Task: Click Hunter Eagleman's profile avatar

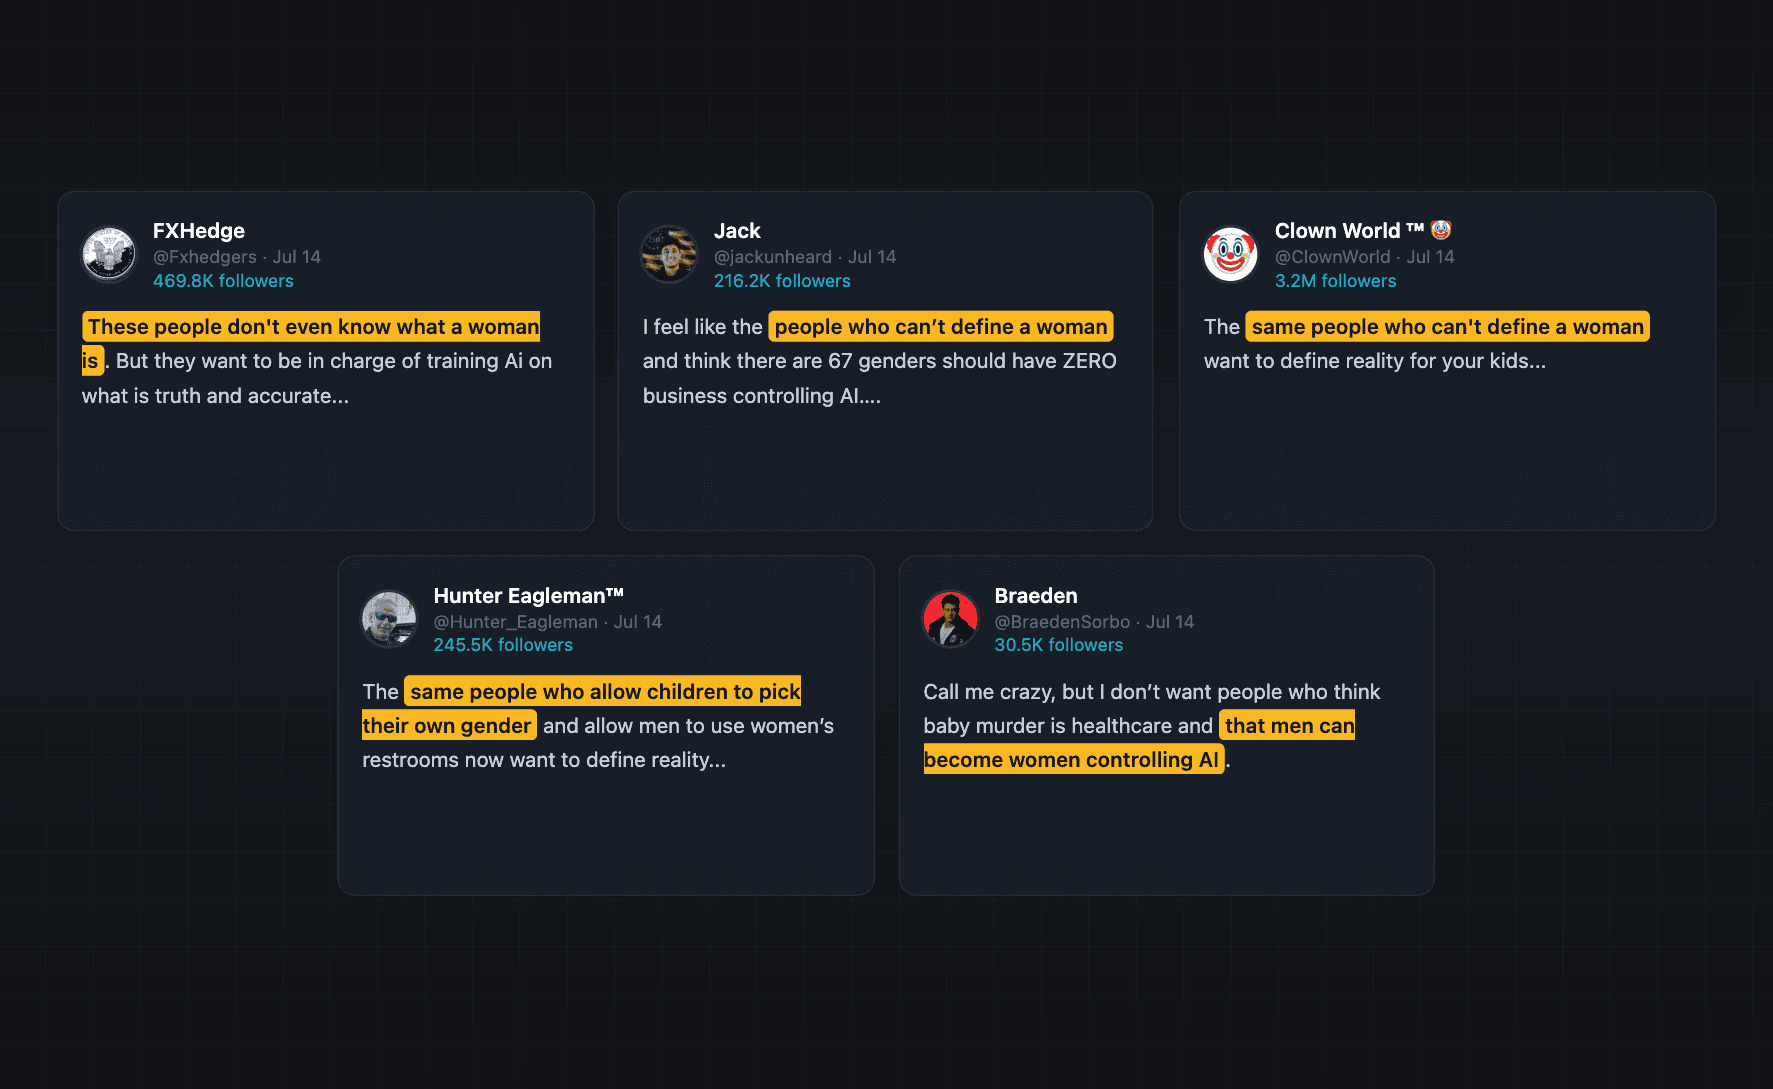Action: point(389,619)
